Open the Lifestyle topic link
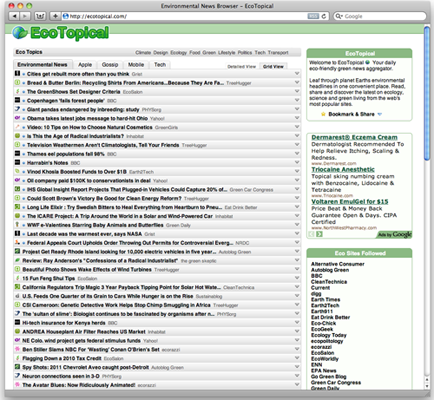434x400 pixels. coord(227,52)
